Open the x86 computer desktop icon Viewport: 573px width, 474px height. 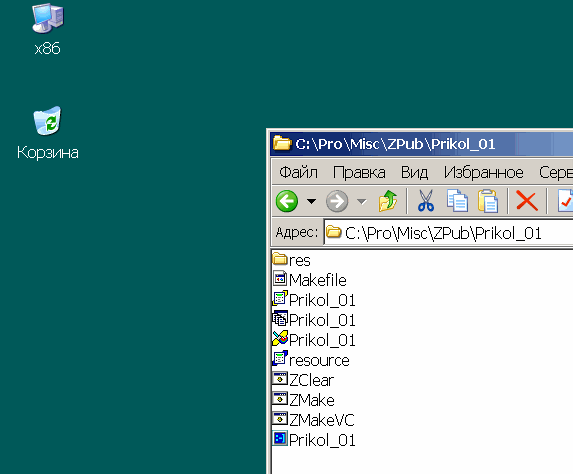[x=48, y=19]
